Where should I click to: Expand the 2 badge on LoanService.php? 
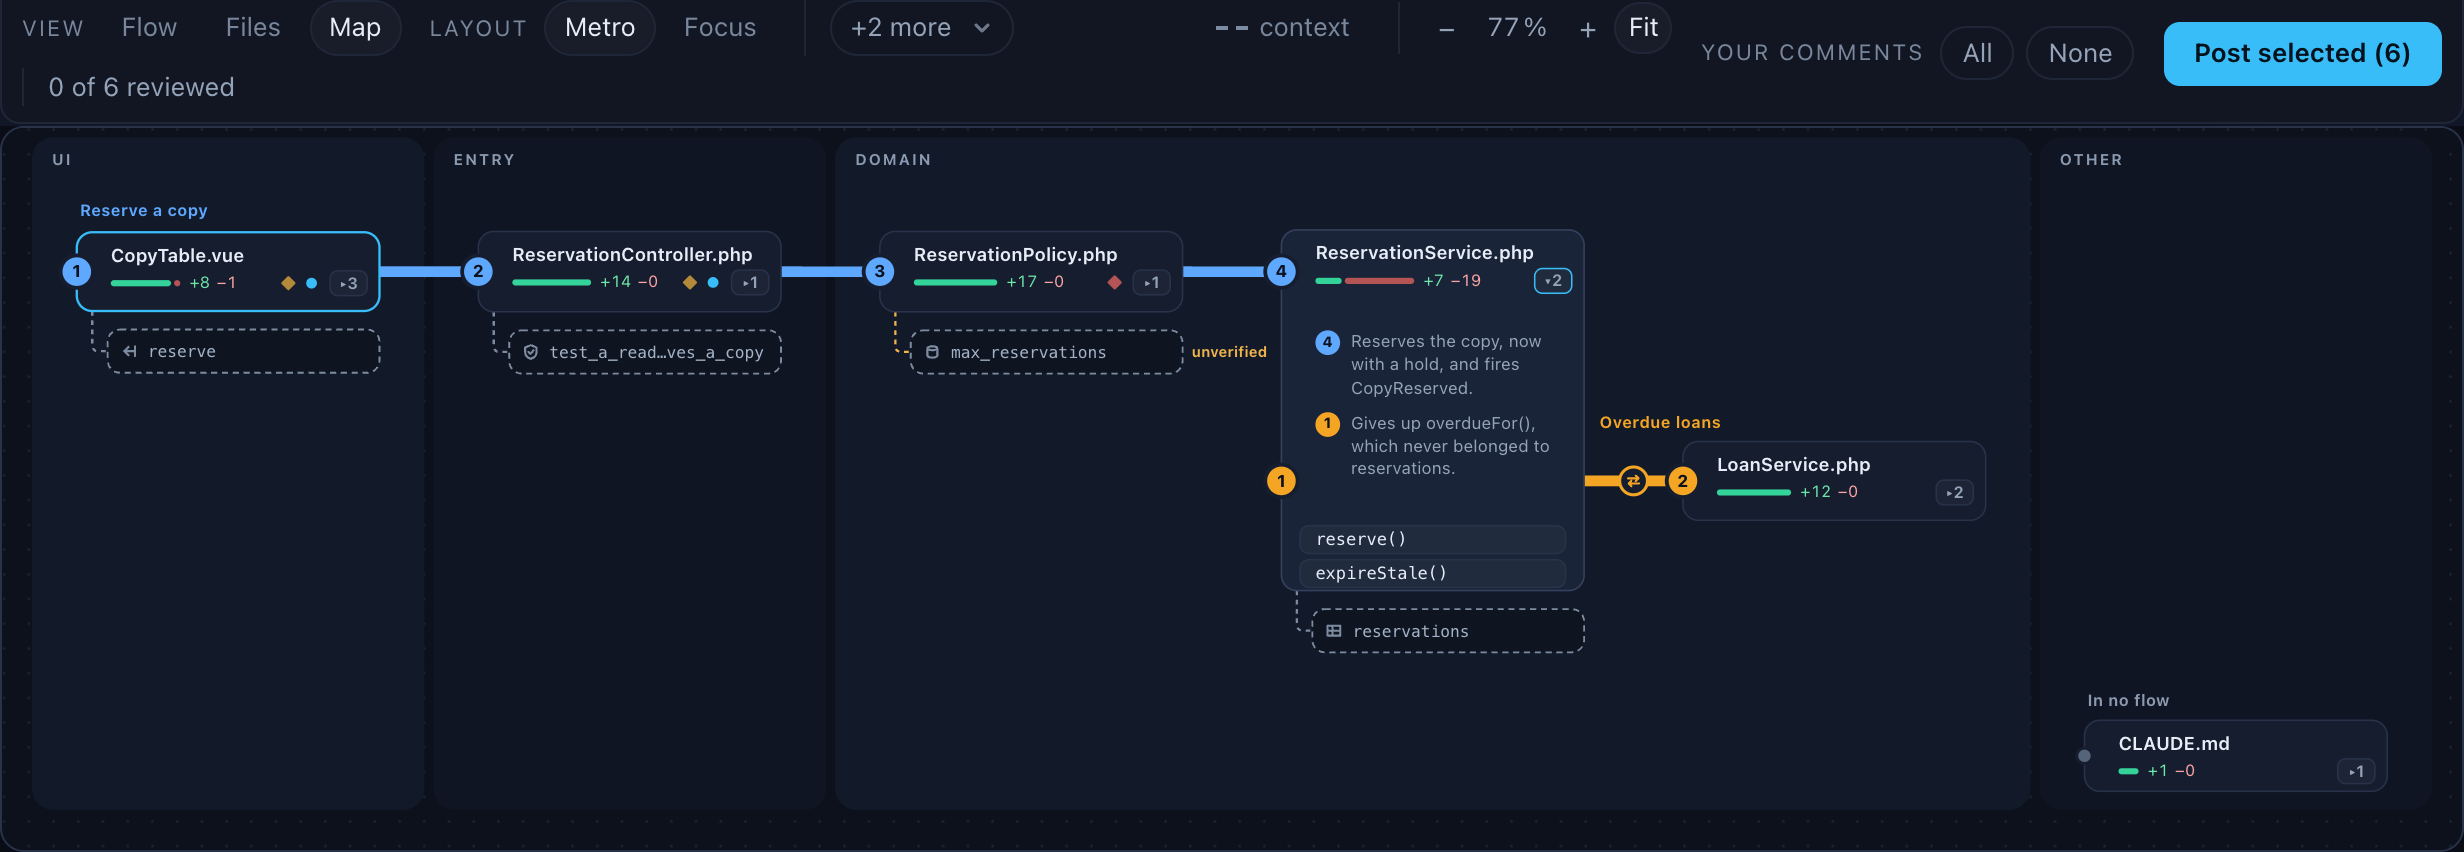pos(1955,493)
